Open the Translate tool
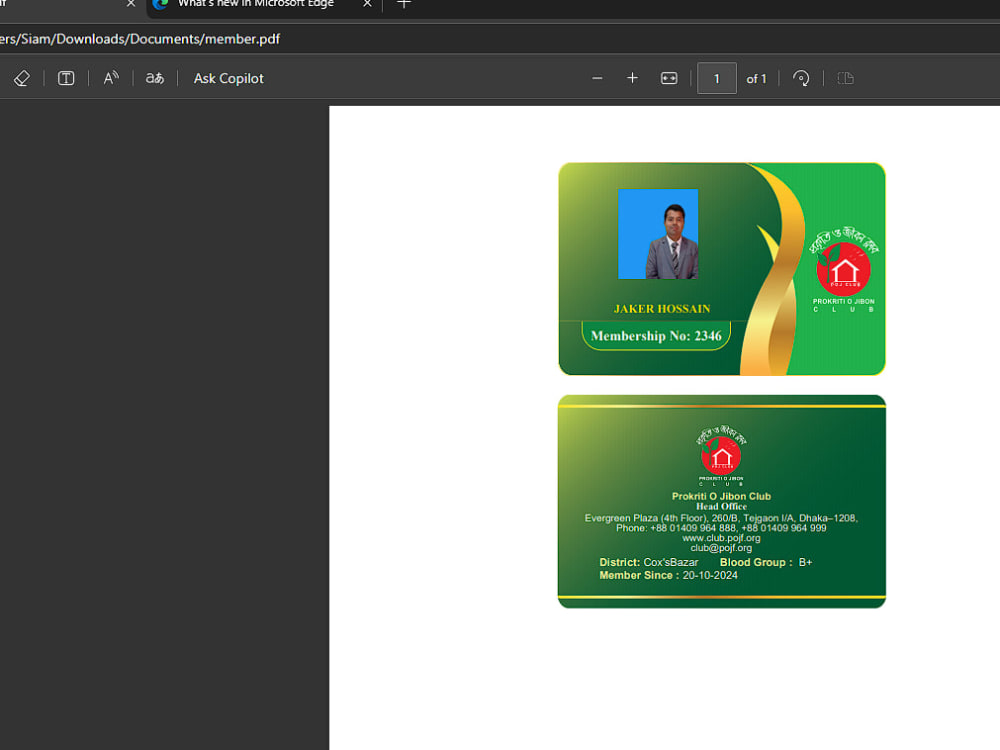The width and height of the screenshot is (1000, 750). point(155,78)
